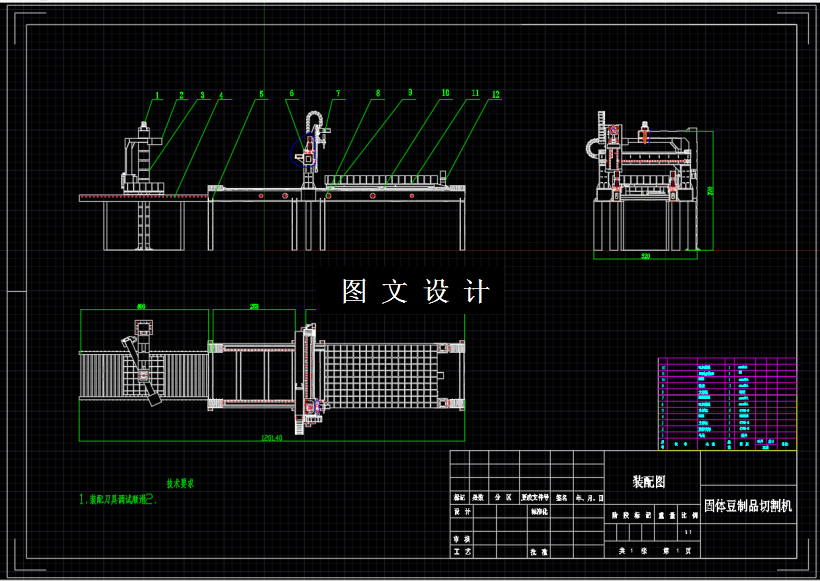This screenshot has height=581, width=820.
Task: Pick the 400 dimension above the top view
Action: 141,306
